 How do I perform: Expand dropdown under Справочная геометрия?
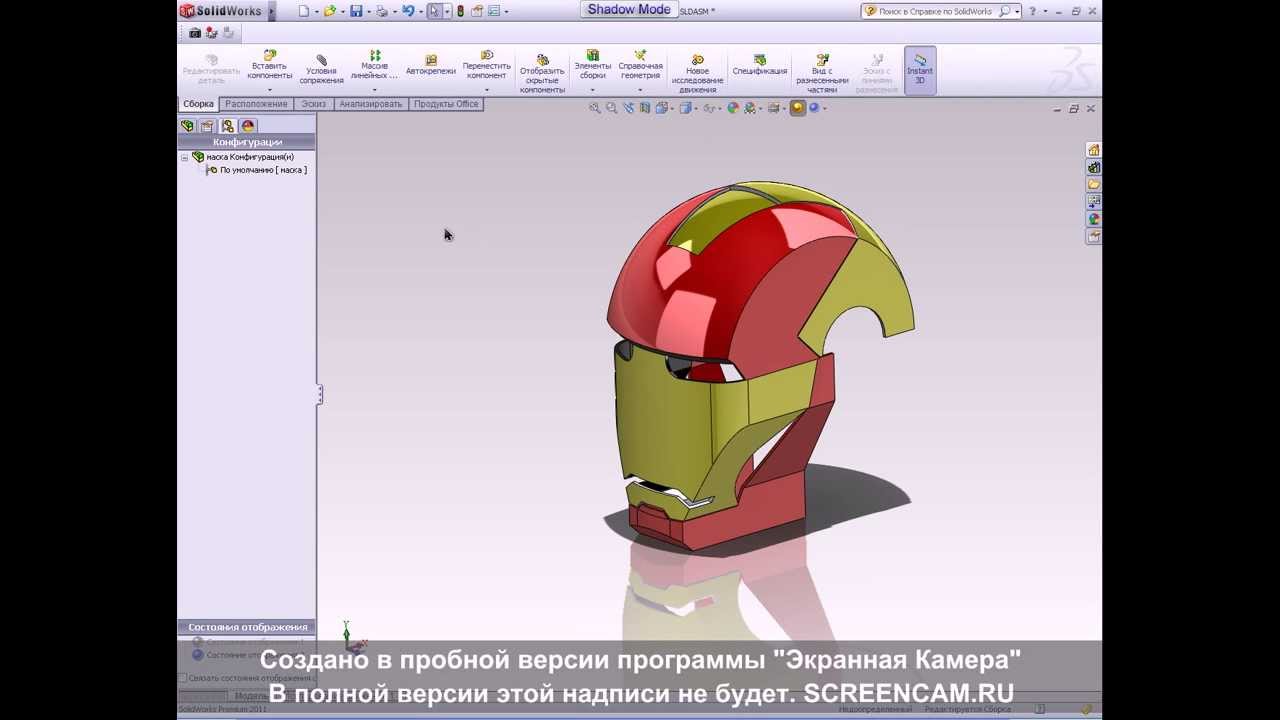click(x=641, y=90)
